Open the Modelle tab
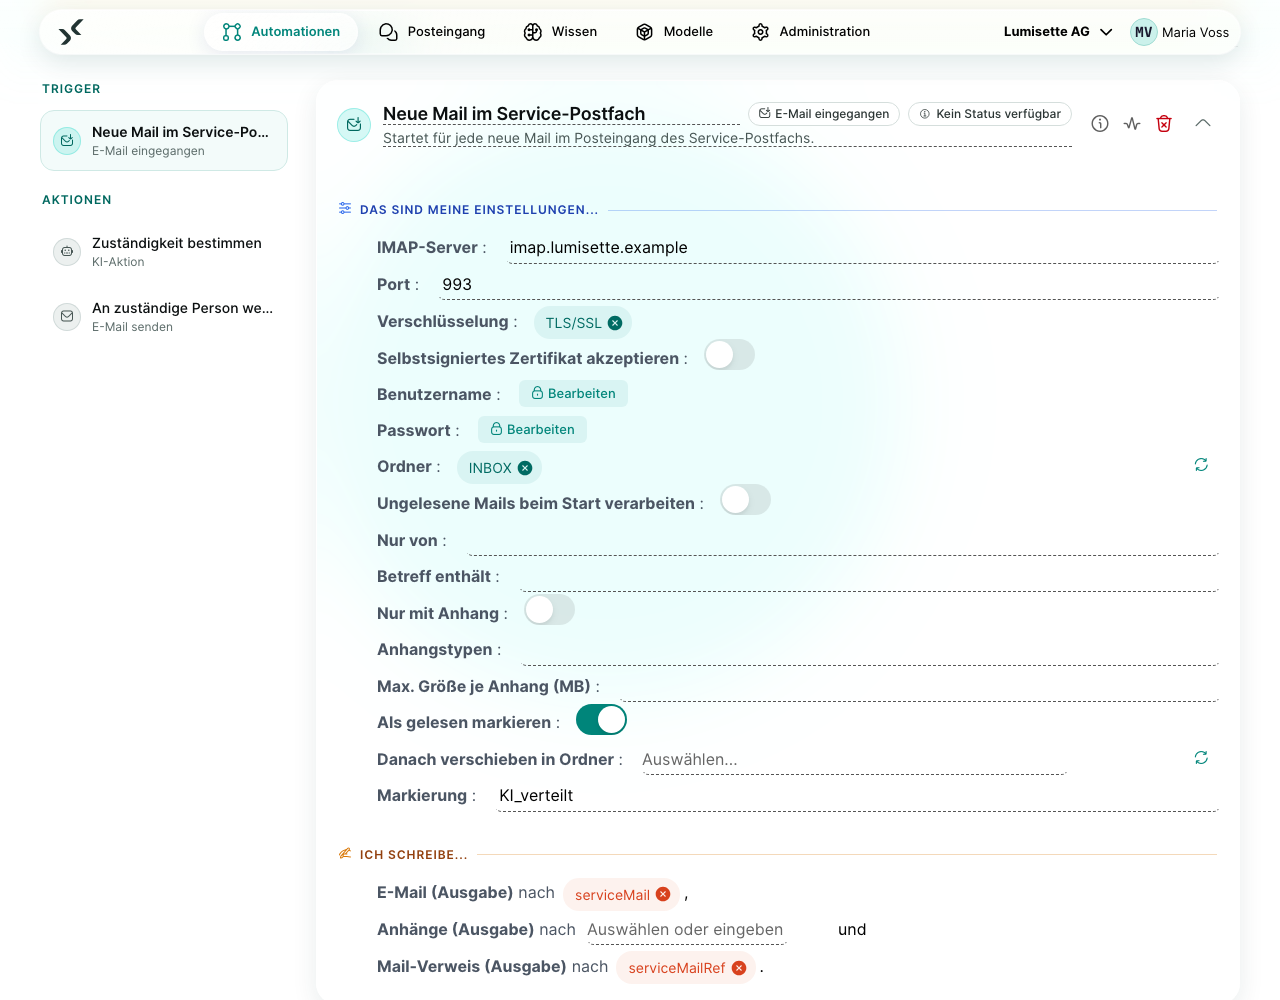 point(674,32)
